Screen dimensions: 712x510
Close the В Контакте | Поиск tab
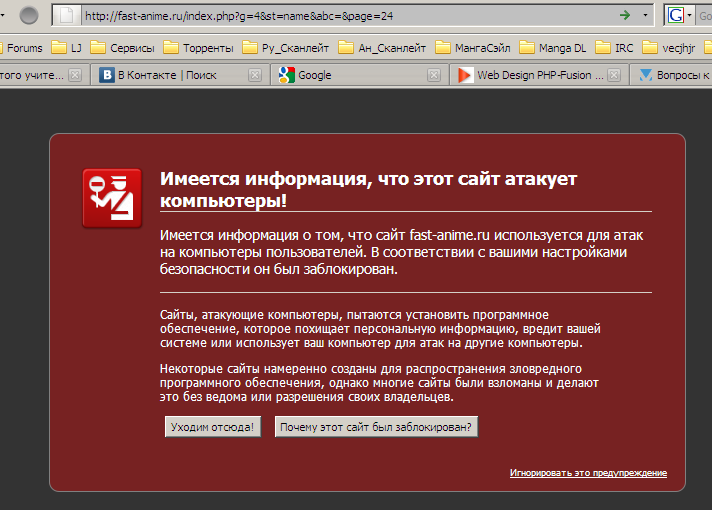254,75
